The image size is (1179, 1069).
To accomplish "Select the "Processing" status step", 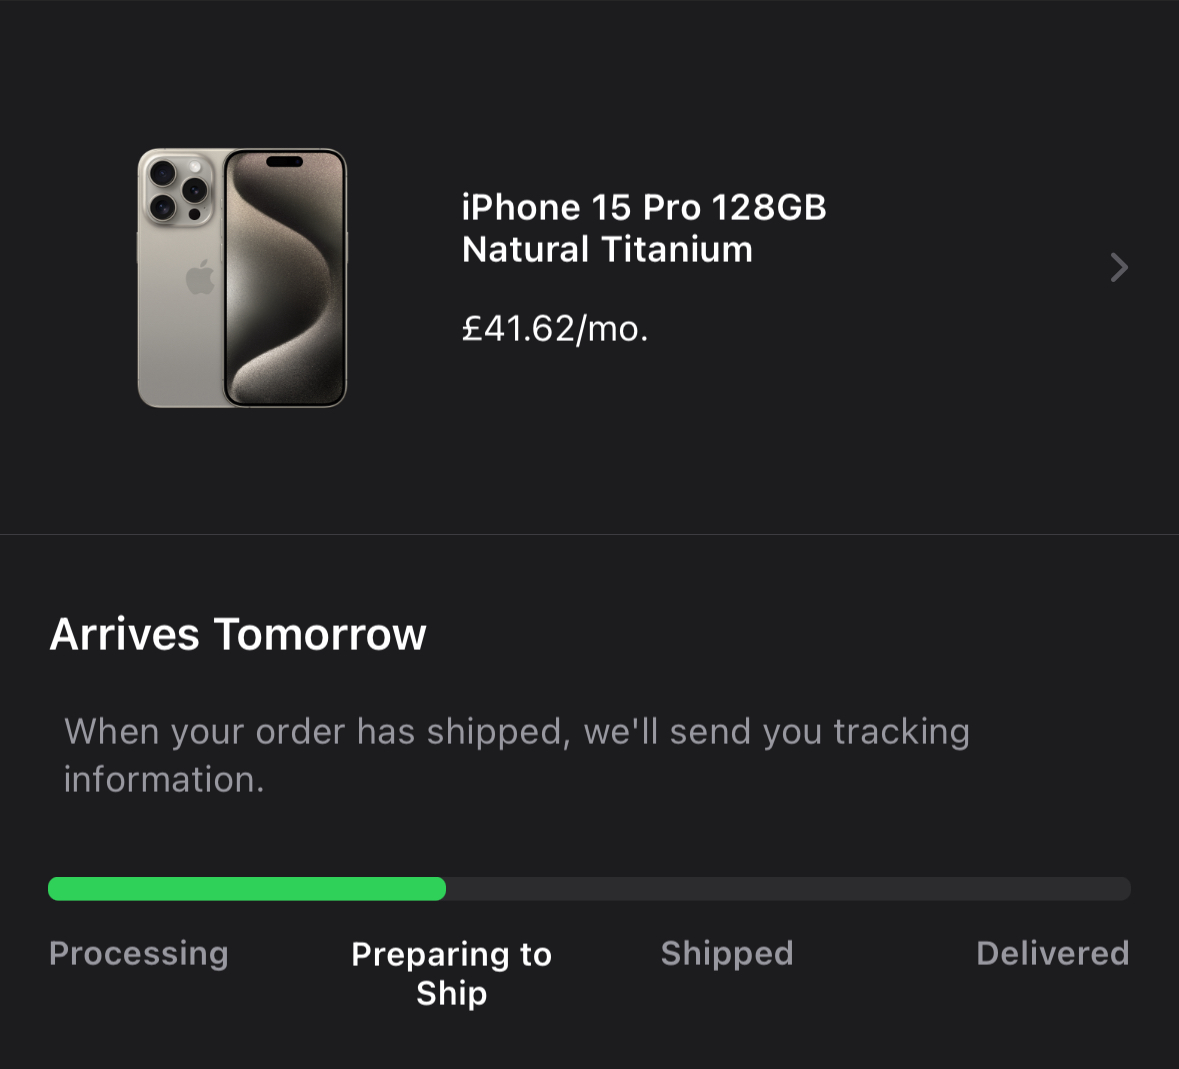I will [x=139, y=953].
